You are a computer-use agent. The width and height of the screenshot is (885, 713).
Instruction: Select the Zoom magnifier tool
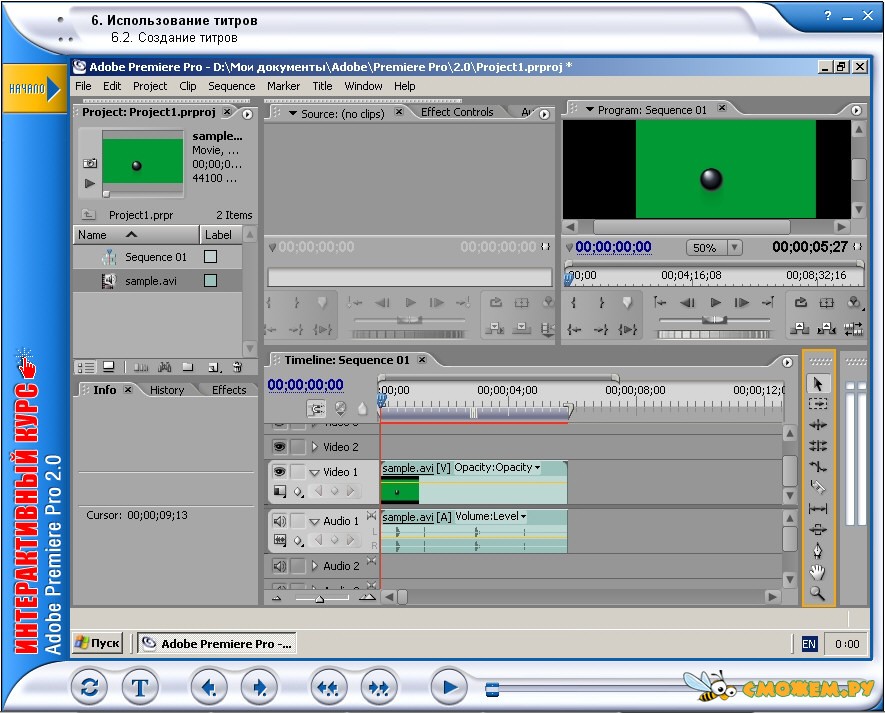[817, 593]
